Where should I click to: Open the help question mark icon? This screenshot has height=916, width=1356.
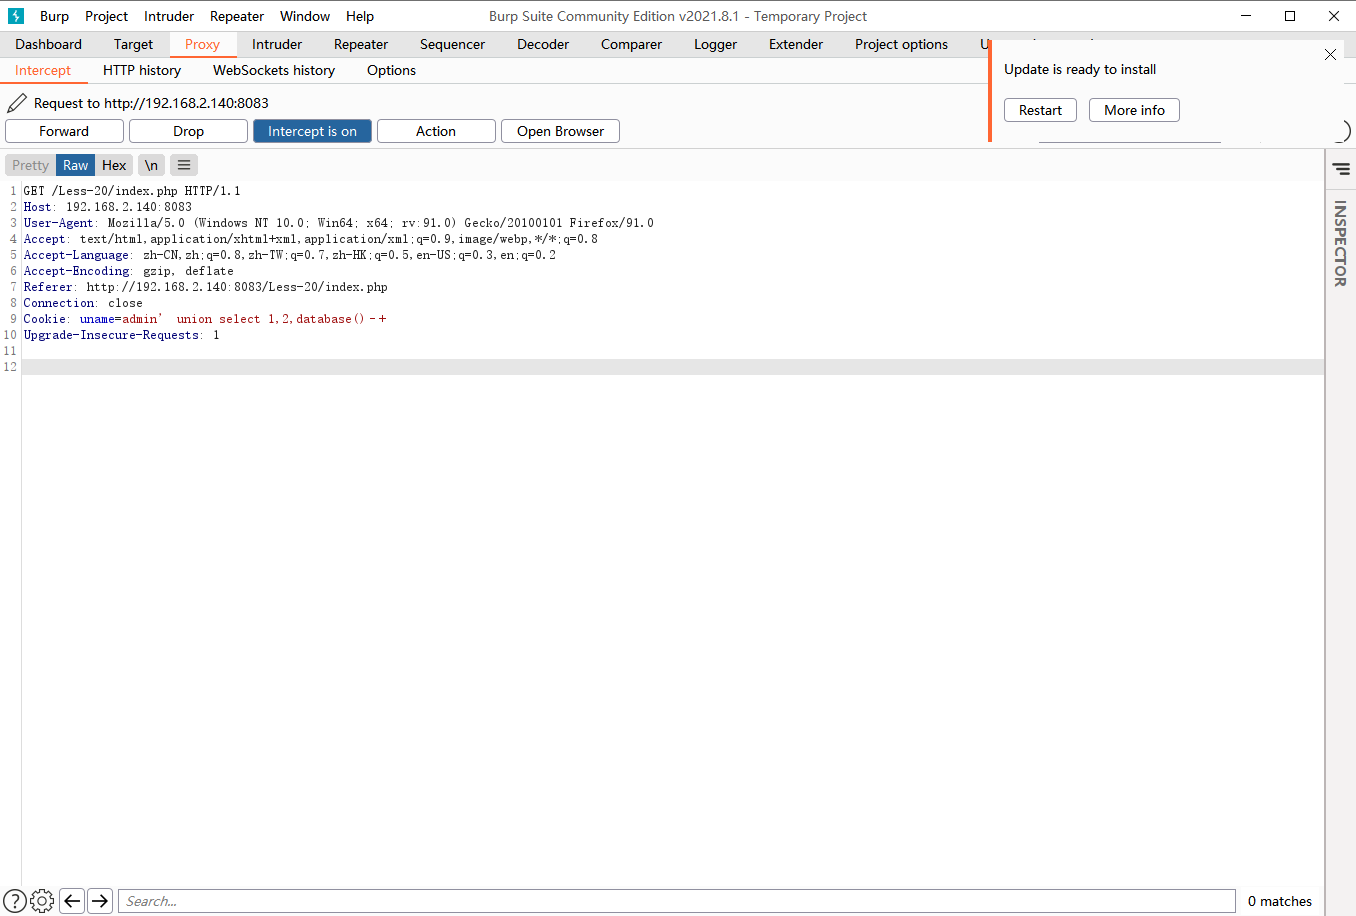point(15,901)
